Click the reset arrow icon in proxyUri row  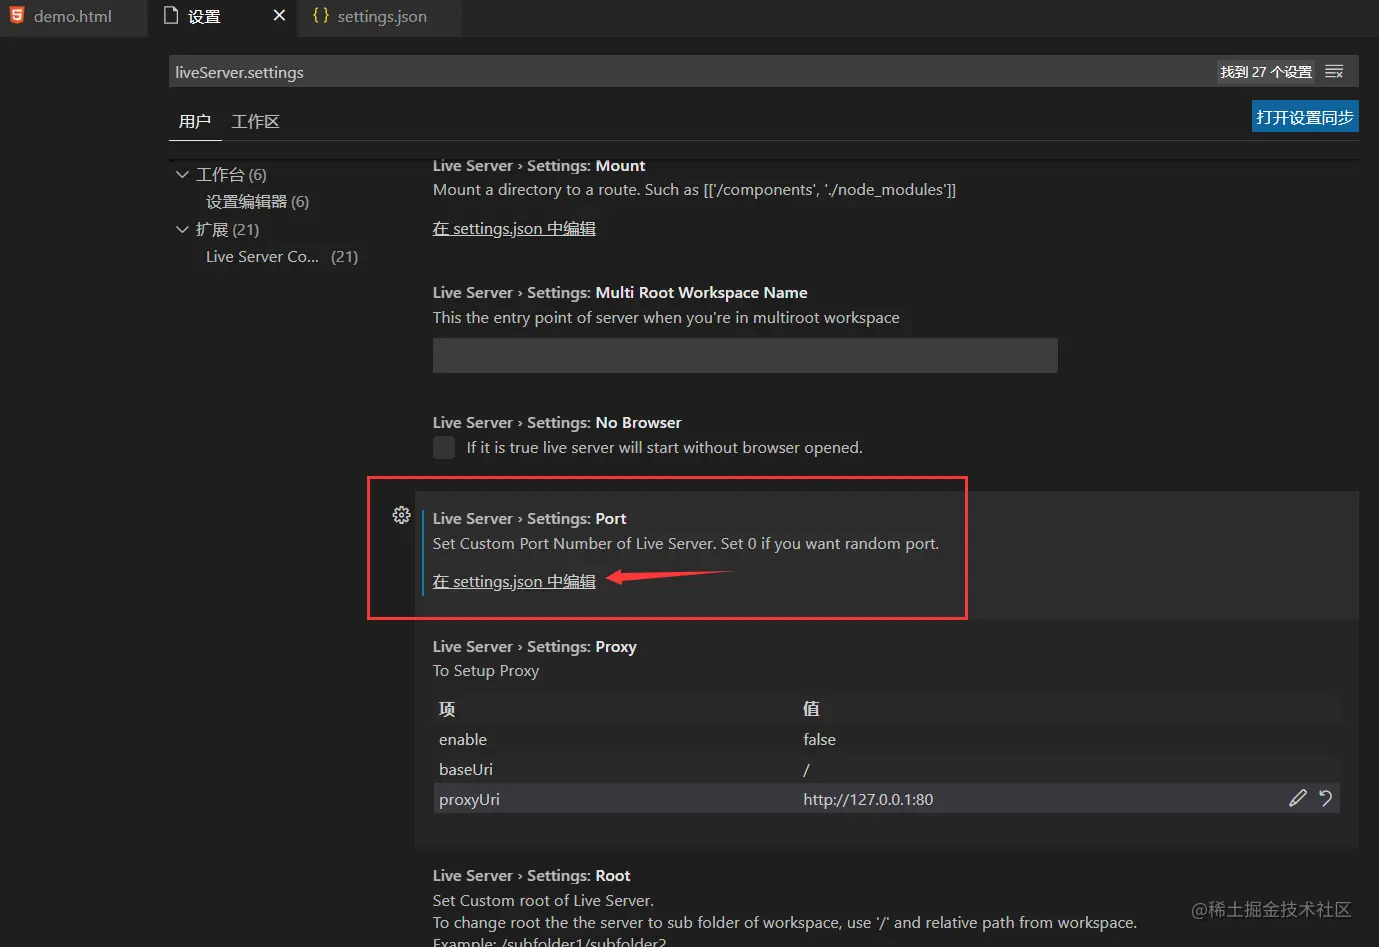(x=1326, y=798)
